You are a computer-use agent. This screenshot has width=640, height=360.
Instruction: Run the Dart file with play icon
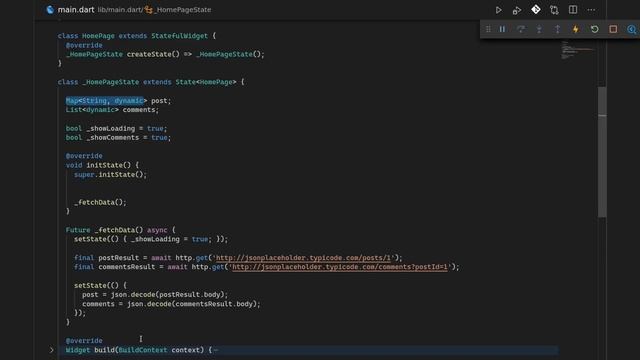click(x=498, y=10)
